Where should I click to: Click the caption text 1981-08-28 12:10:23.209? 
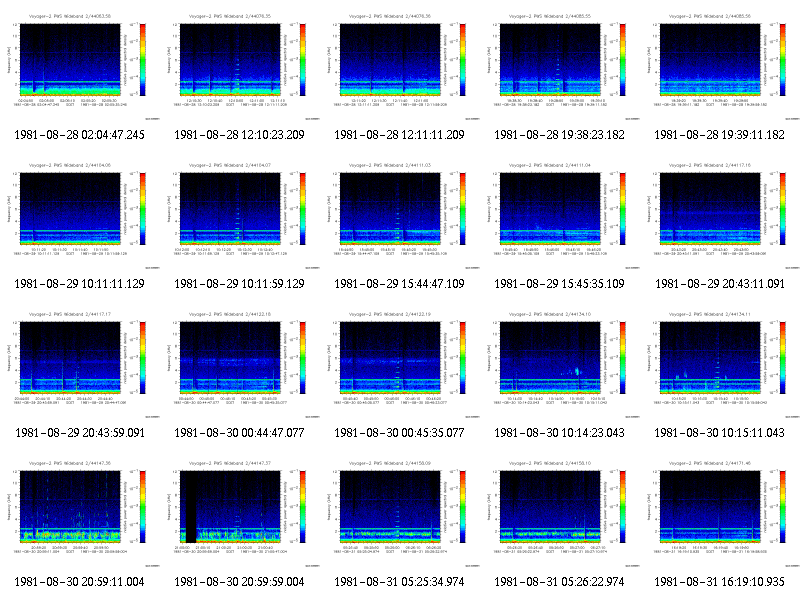pos(239,135)
